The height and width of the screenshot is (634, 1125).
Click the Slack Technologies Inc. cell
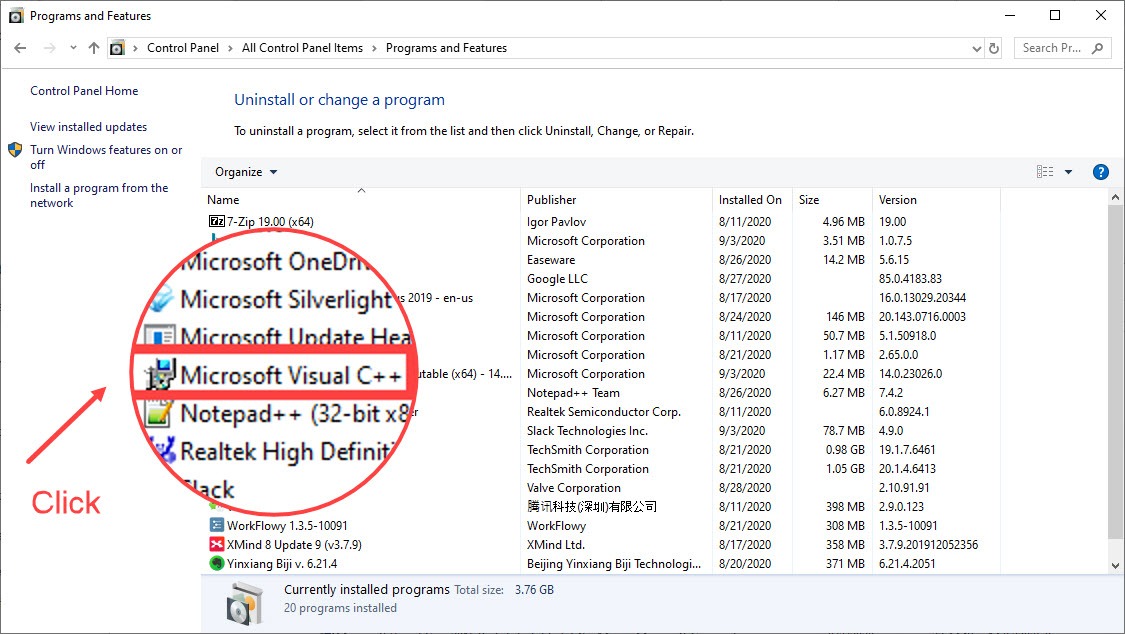tap(588, 431)
